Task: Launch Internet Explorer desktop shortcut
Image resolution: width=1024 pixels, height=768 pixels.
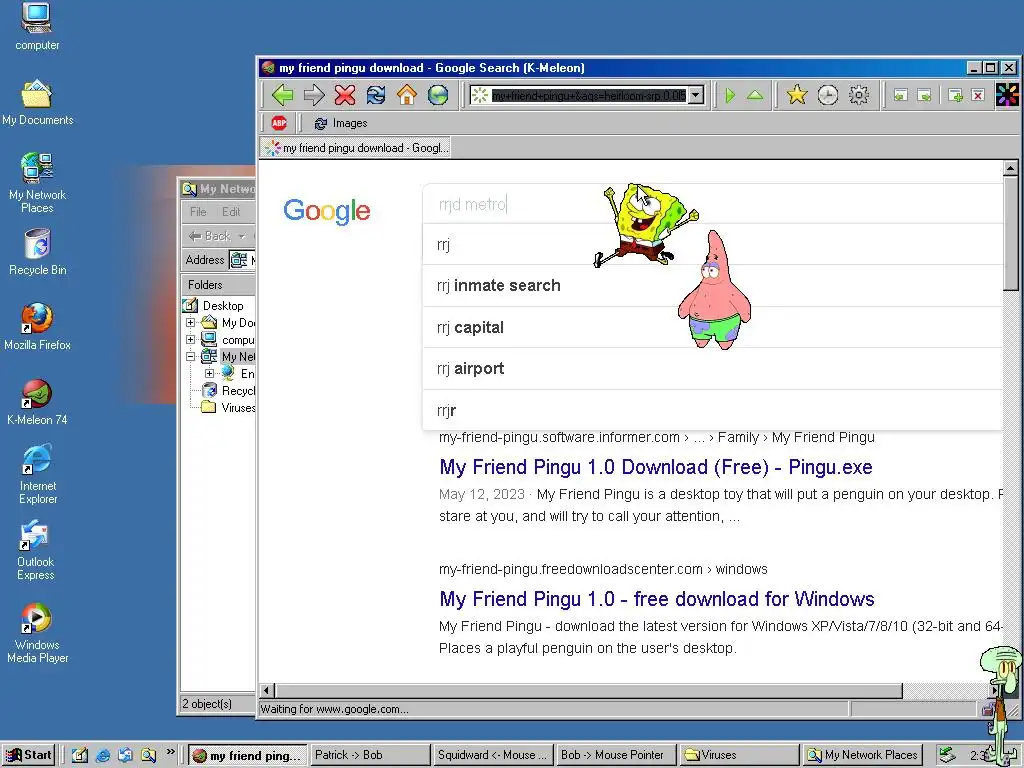Action: pyautogui.click(x=37, y=473)
